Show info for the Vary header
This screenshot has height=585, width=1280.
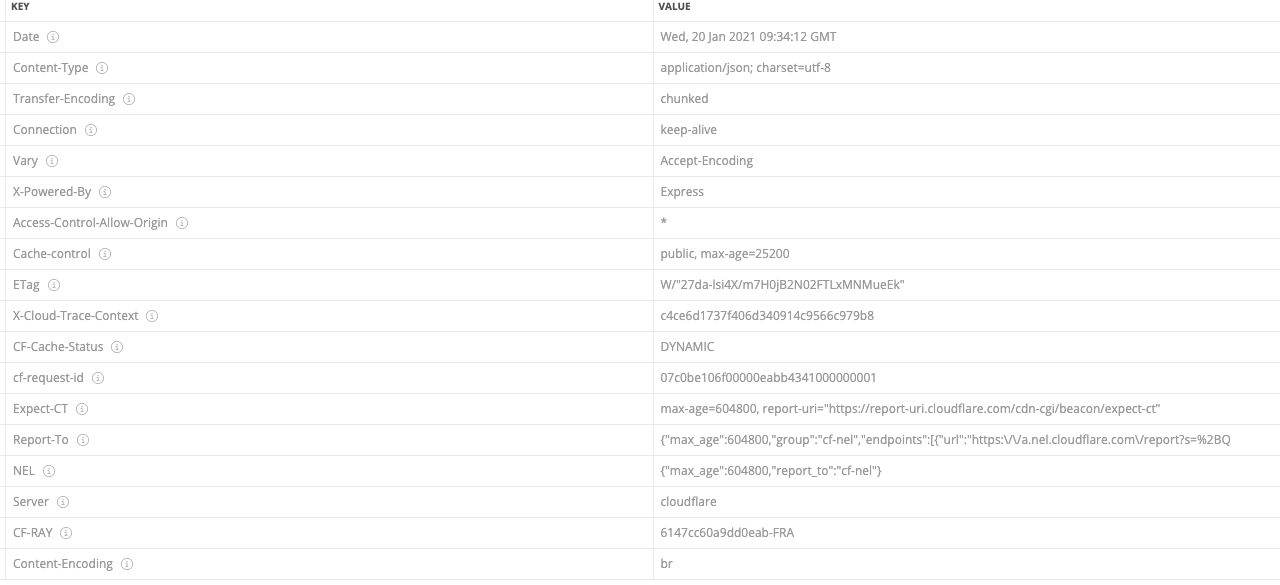click(52, 161)
